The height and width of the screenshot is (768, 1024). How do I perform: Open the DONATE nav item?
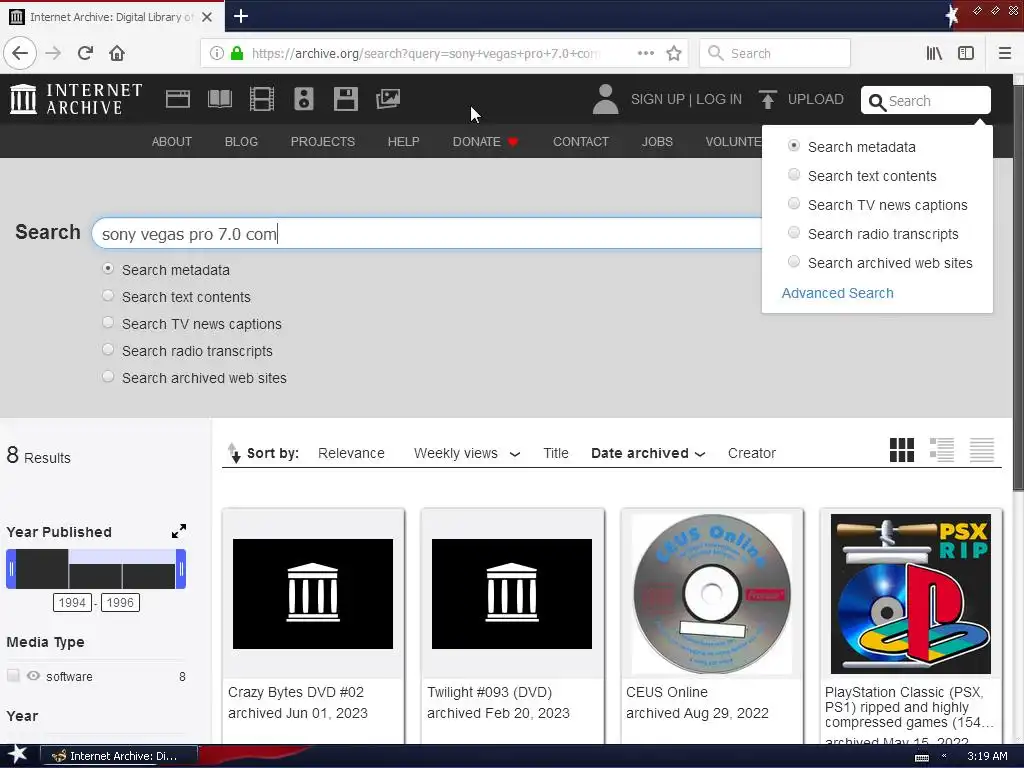pos(485,142)
